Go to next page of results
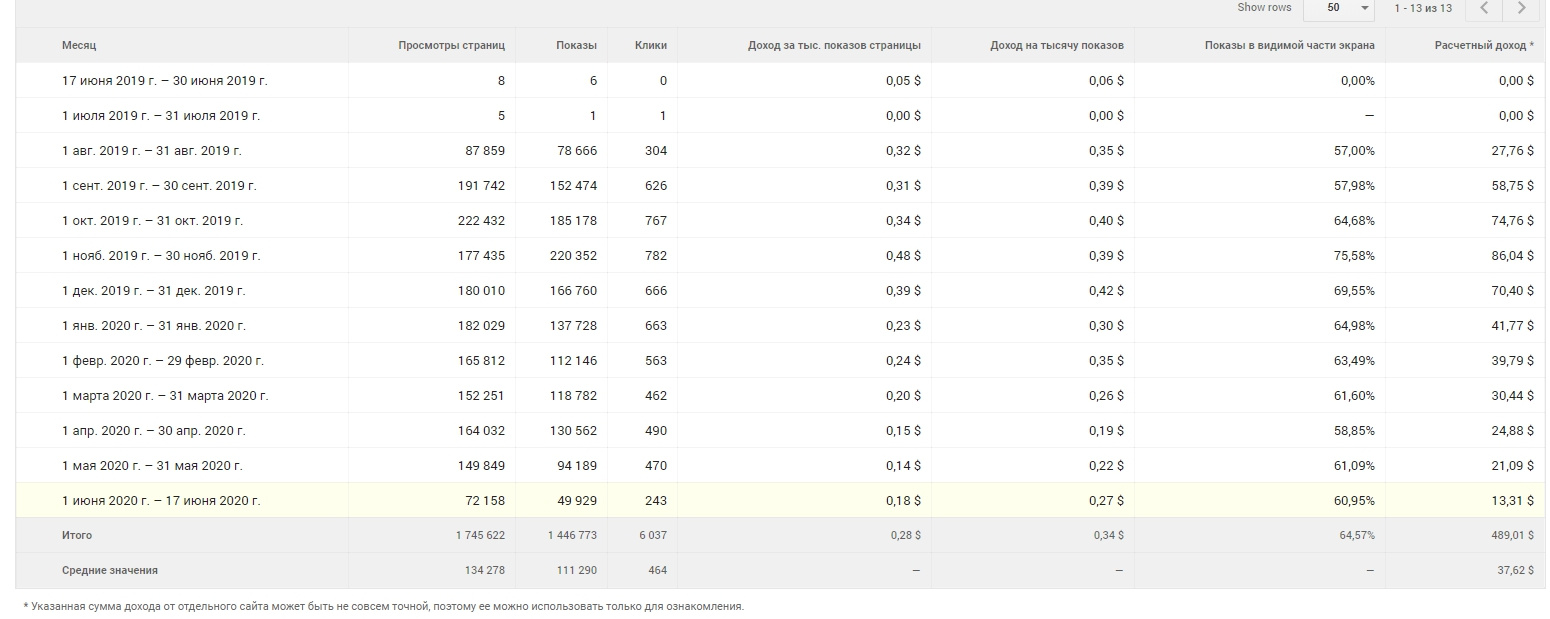The width and height of the screenshot is (1550, 619). click(x=1522, y=8)
